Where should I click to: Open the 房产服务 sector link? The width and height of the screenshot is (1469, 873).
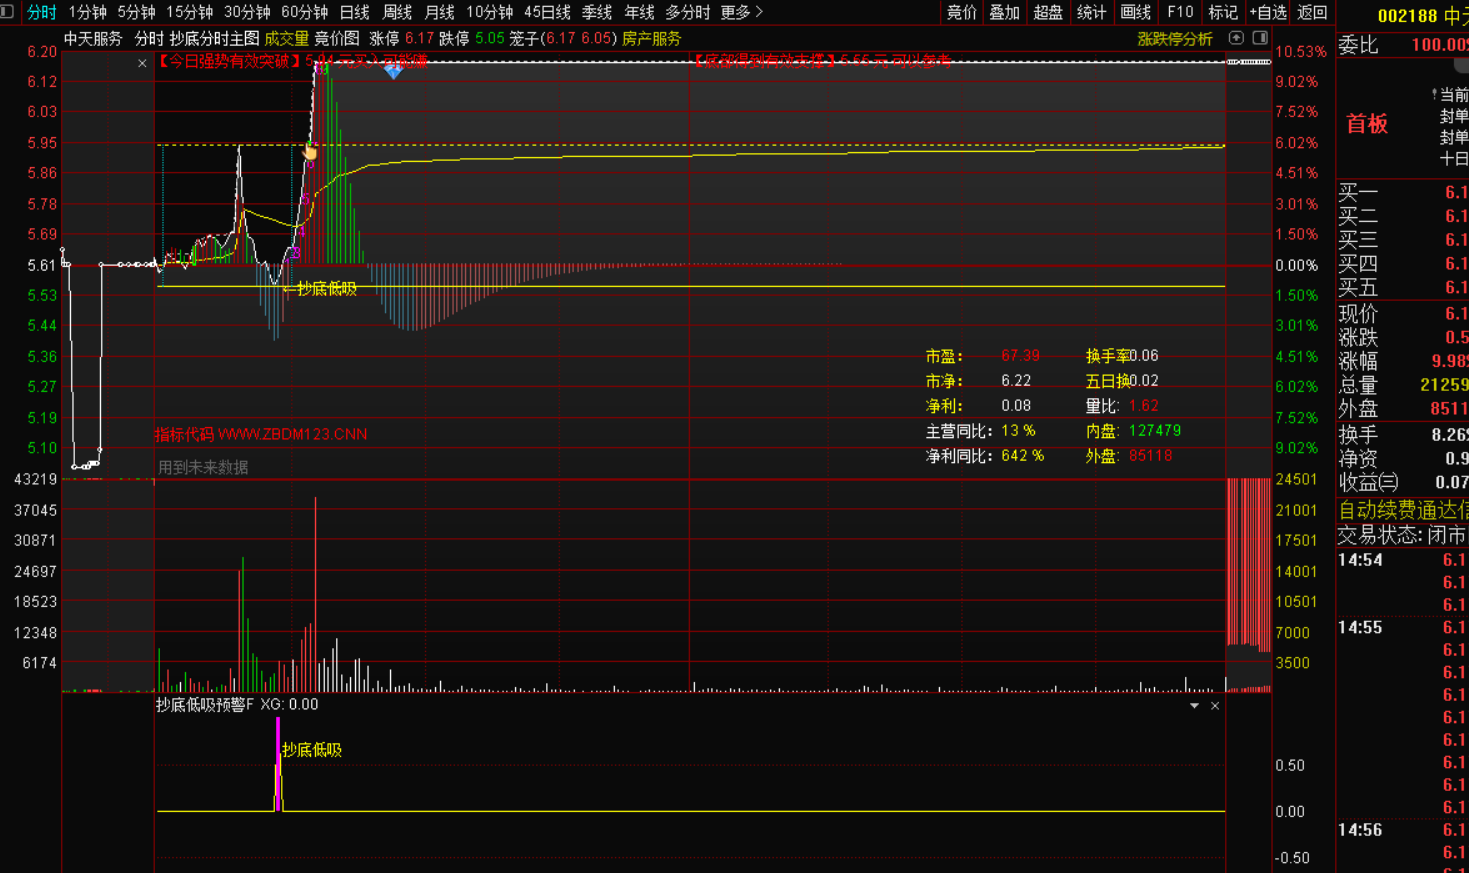coord(651,39)
